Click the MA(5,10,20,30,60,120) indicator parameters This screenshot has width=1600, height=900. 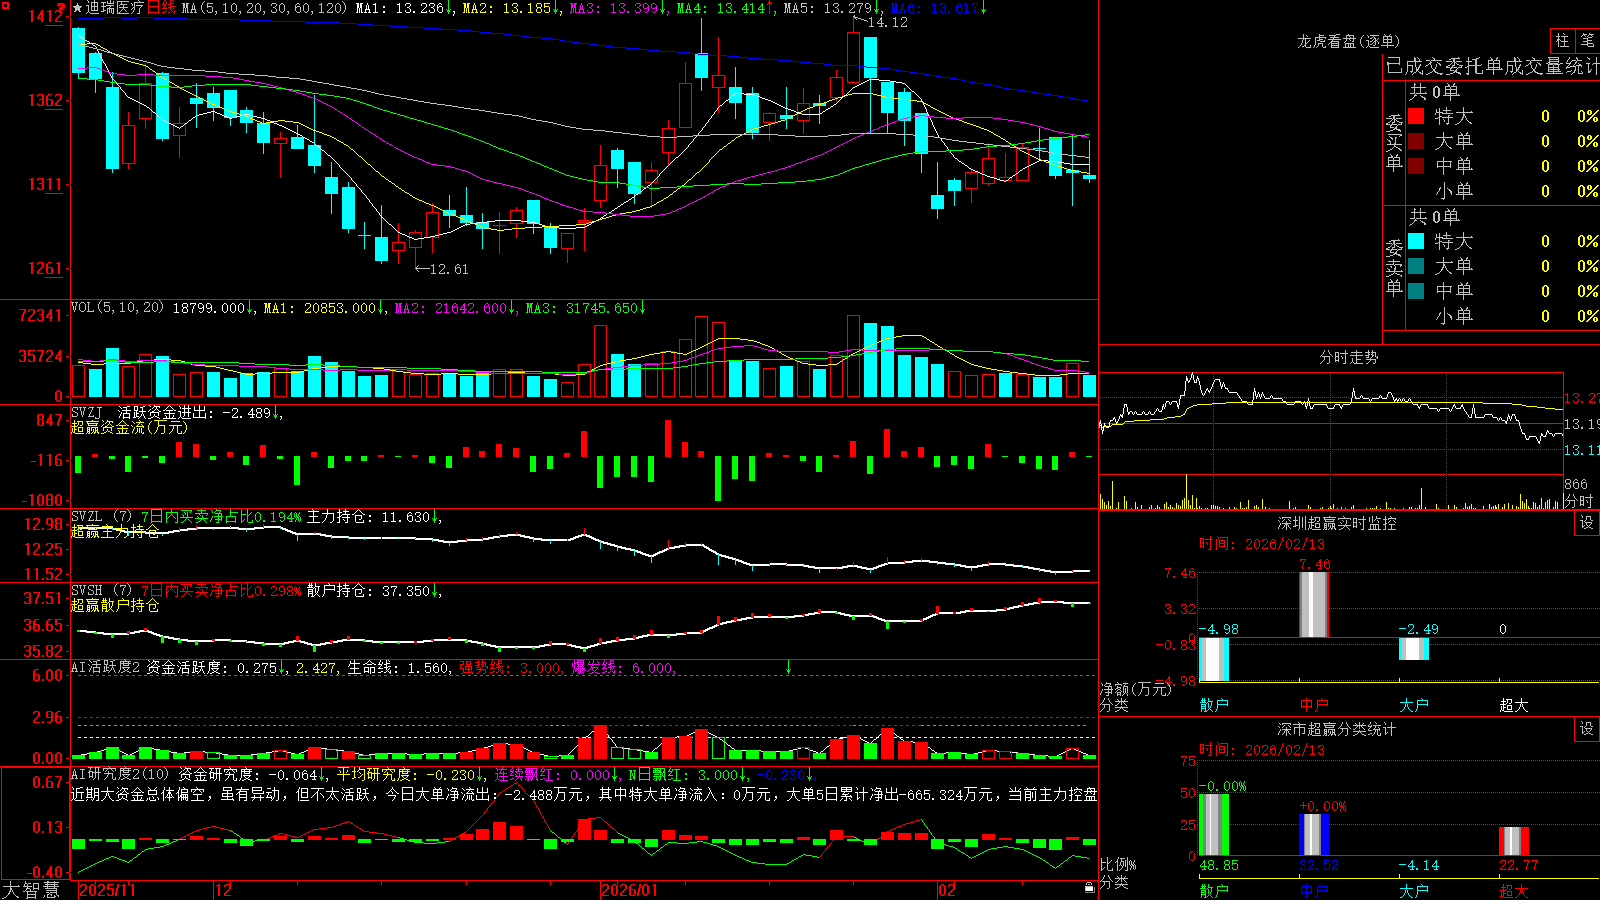(264, 8)
